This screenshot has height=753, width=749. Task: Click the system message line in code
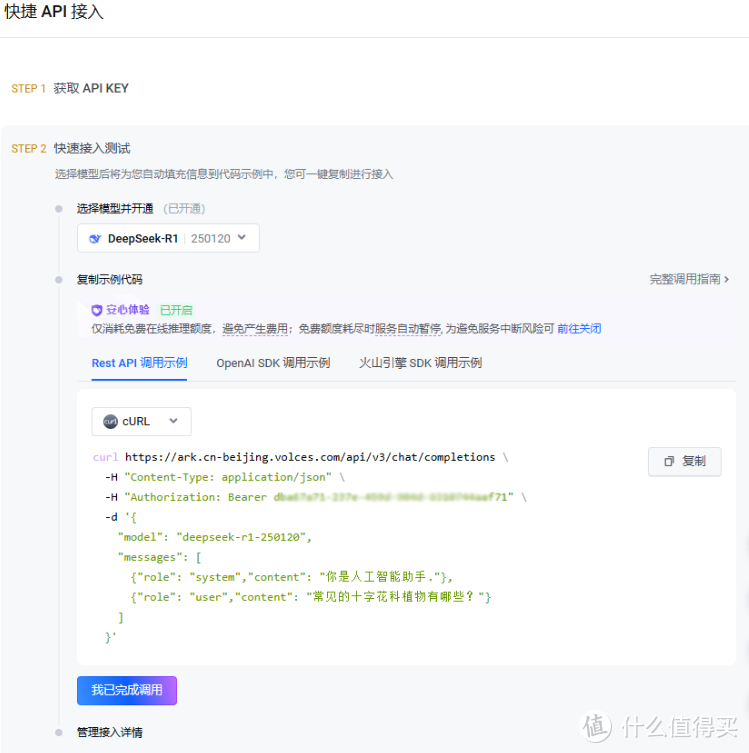click(291, 577)
